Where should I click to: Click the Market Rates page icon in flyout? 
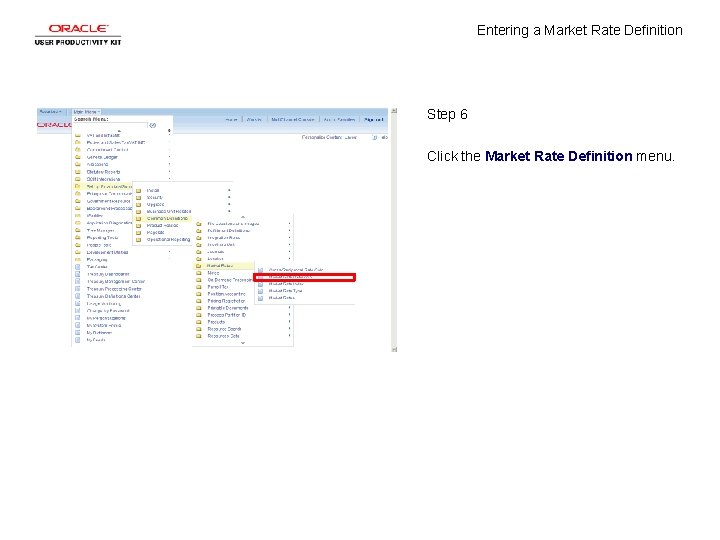[260, 298]
